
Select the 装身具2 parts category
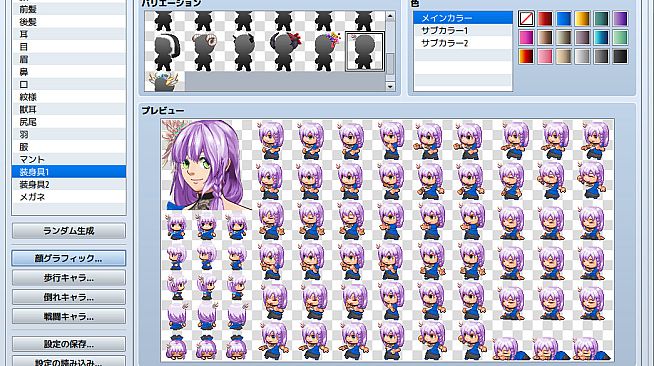tap(69, 184)
